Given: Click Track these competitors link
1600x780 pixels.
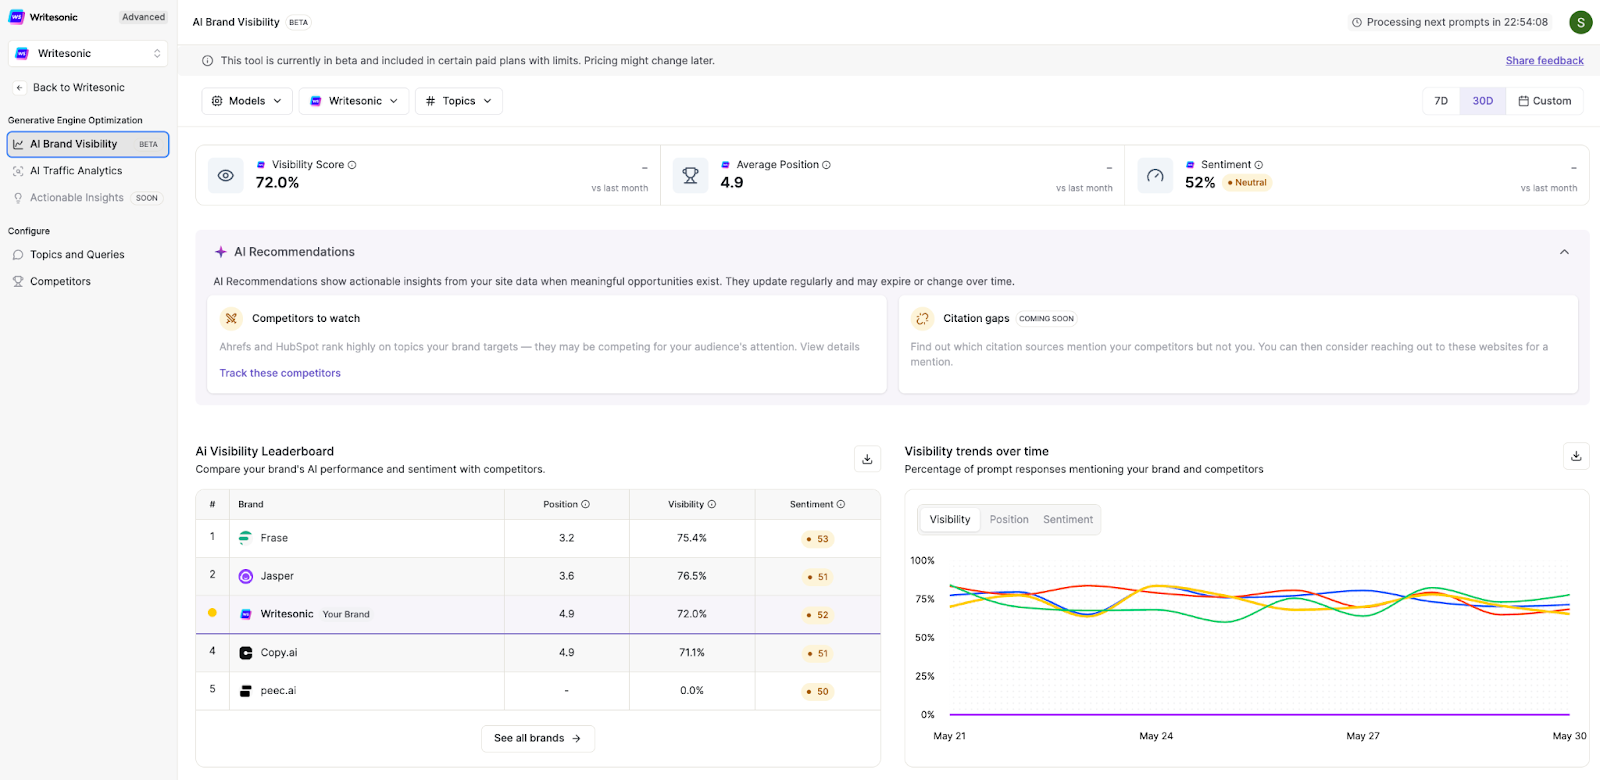Looking at the screenshot, I should pos(280,374).
